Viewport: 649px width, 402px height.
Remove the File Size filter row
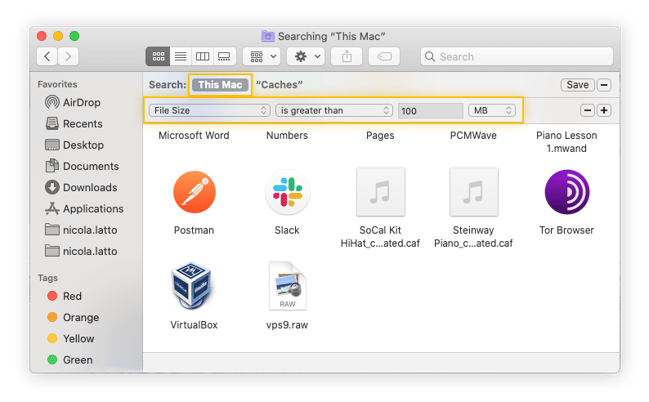[587, 111]
